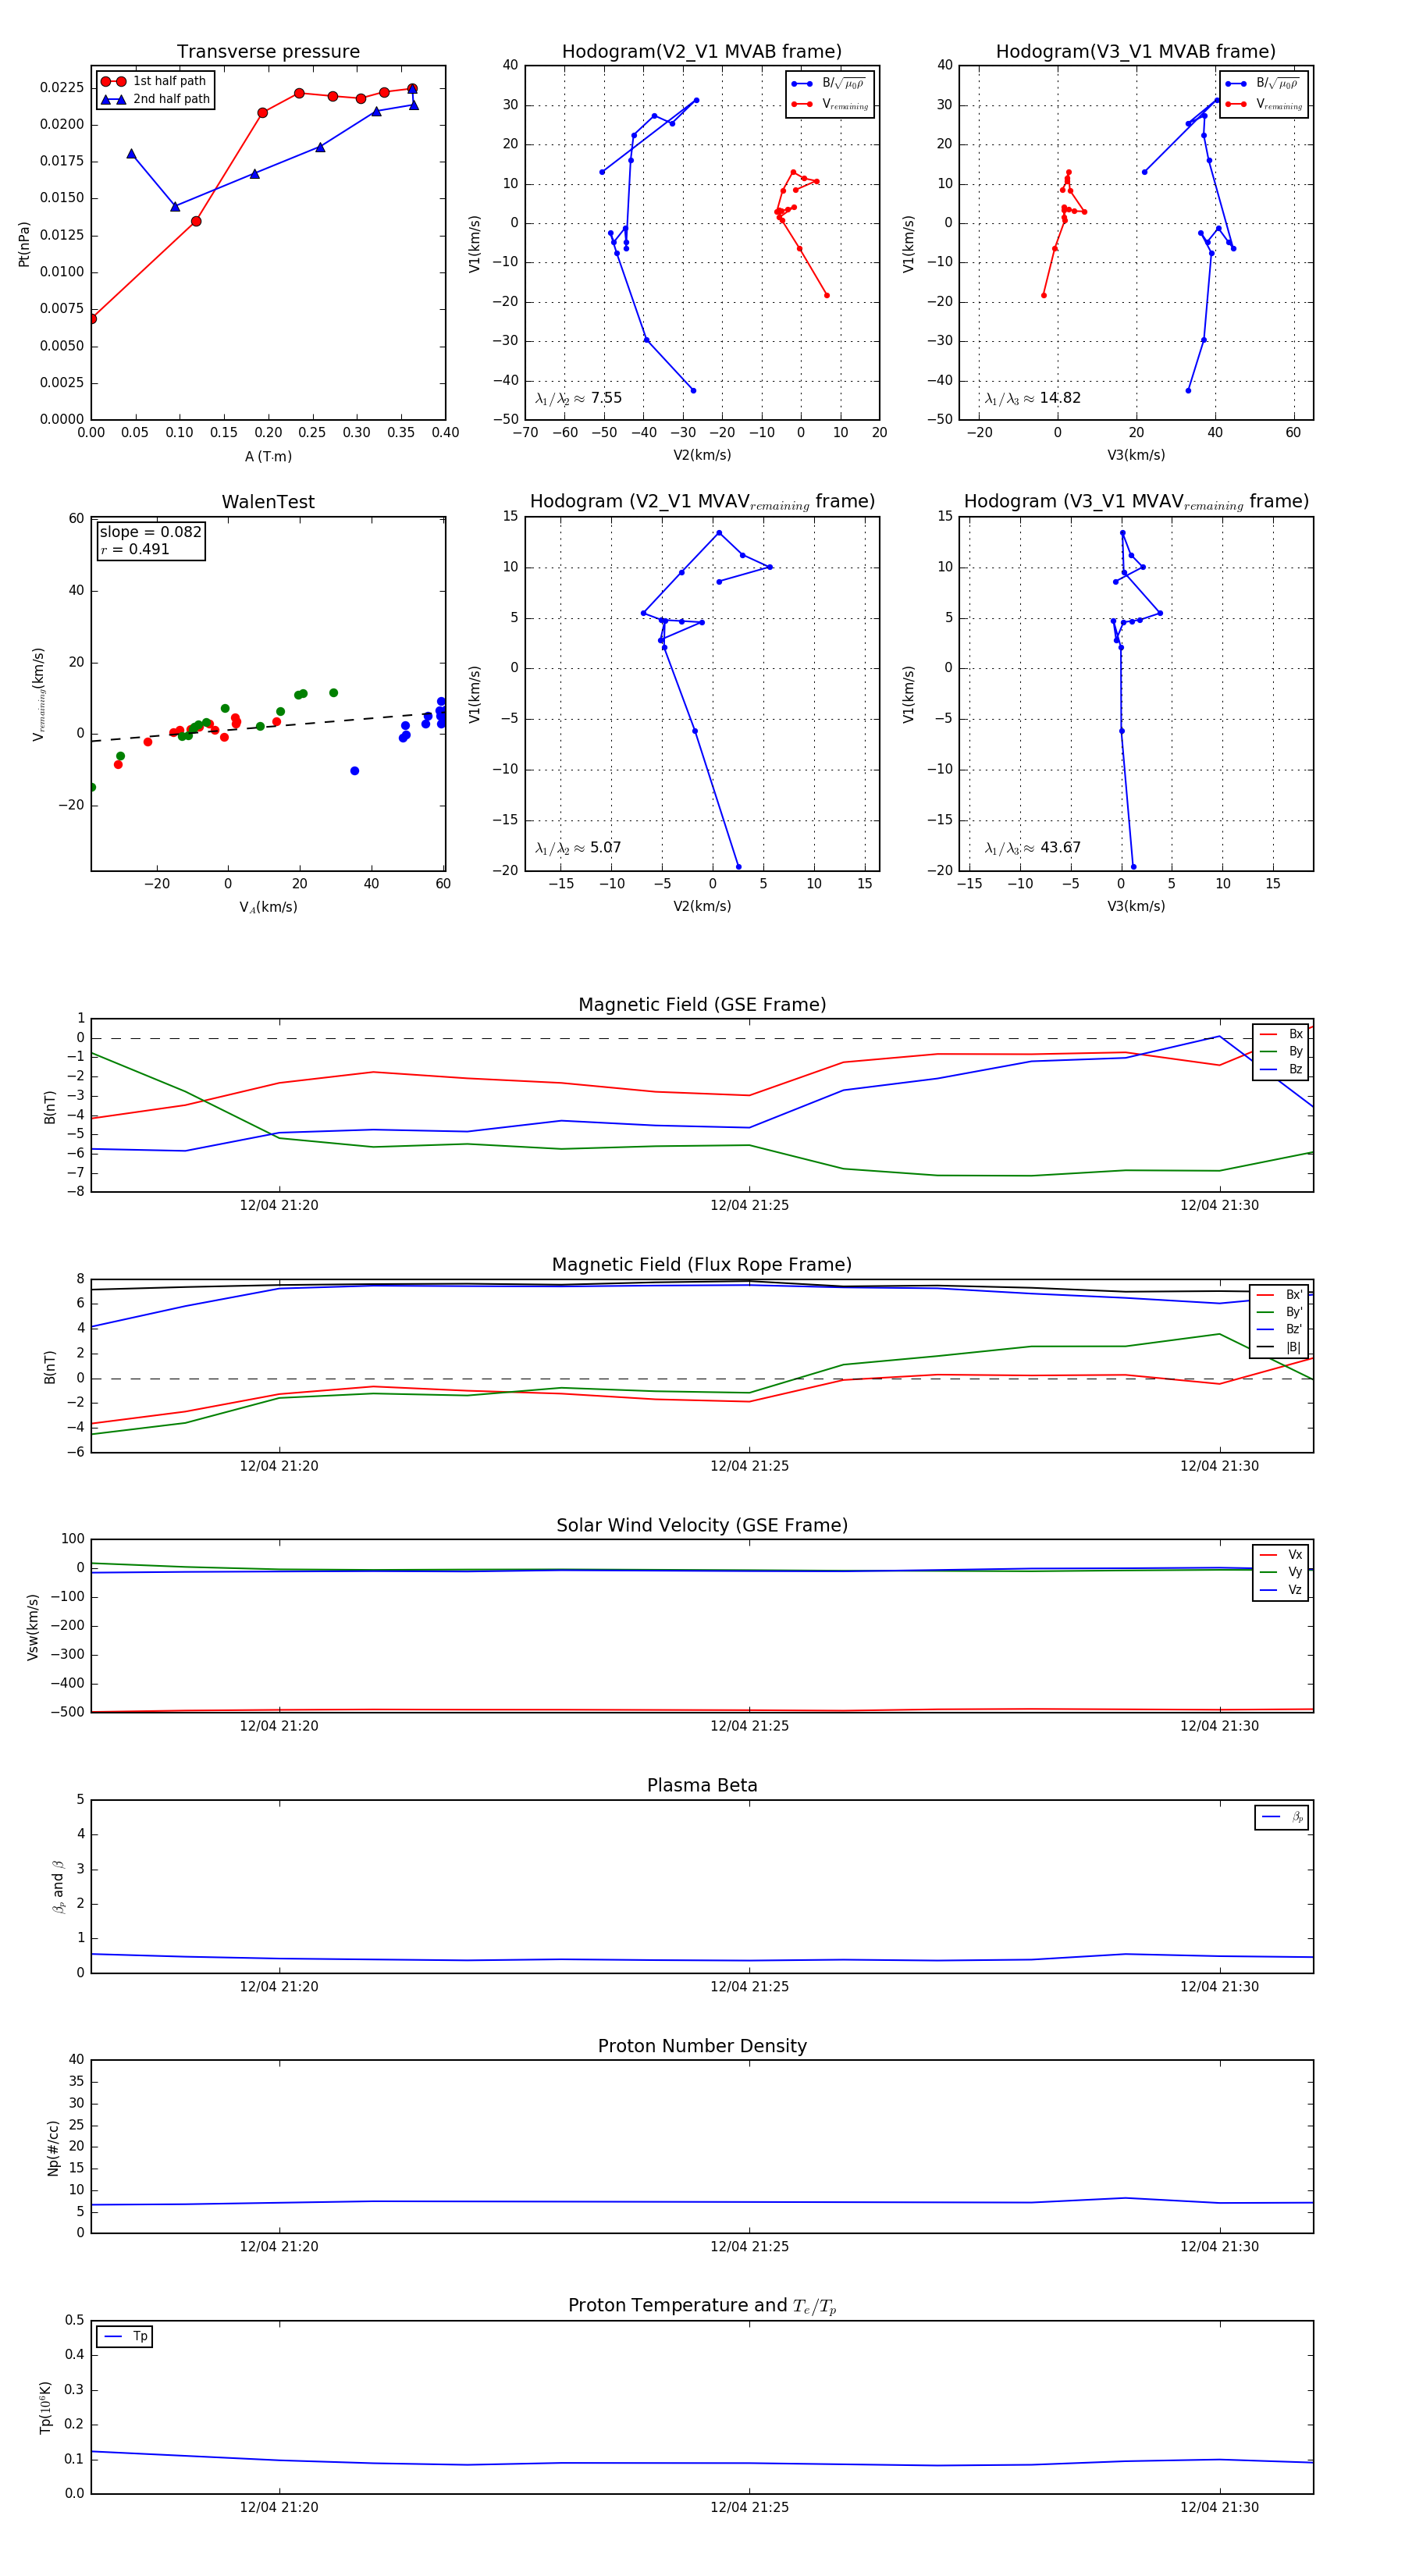Click the V_A(km/s) x-axis label

pos(268,907)
